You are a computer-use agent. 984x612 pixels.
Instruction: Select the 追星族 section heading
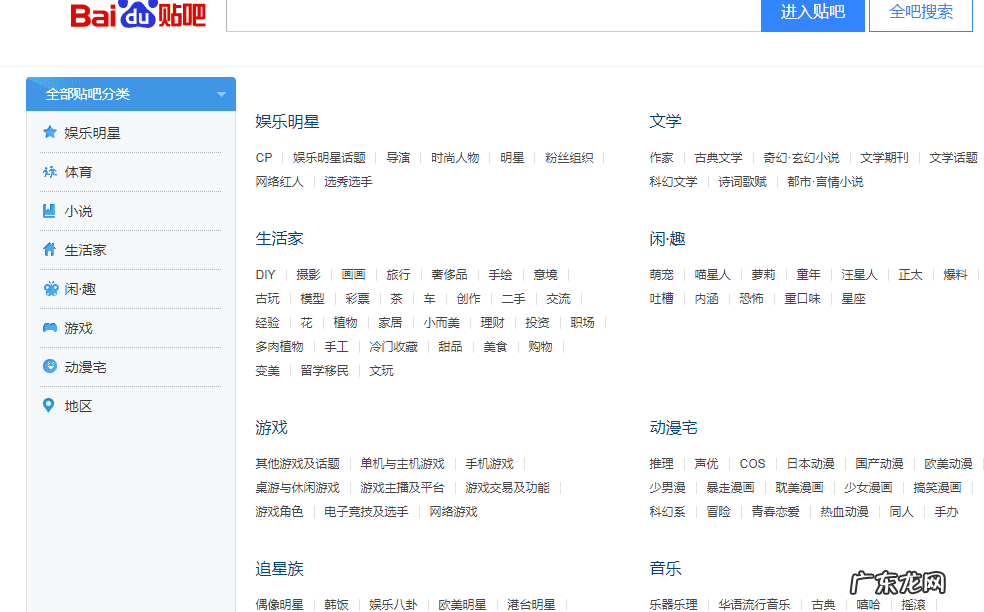coord(277,568)
